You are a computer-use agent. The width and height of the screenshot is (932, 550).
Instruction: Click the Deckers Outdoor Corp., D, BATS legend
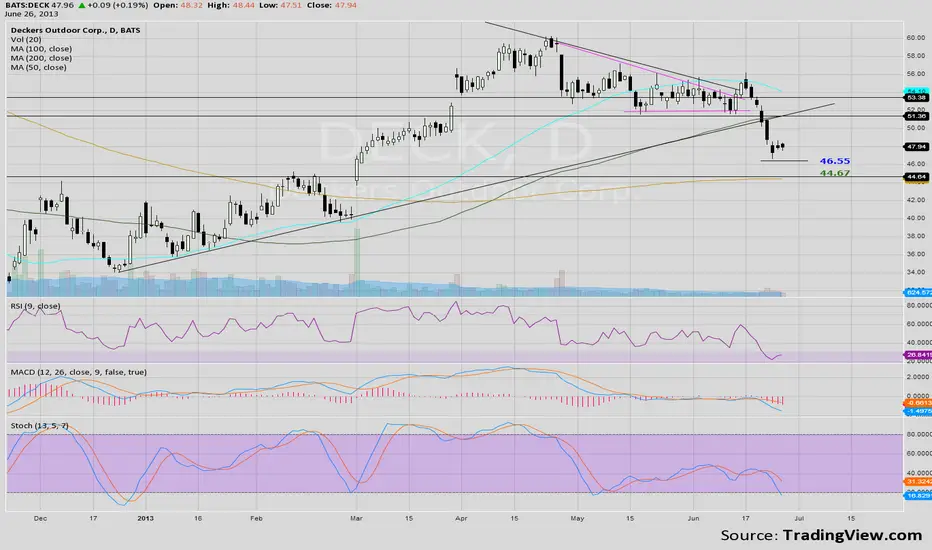(x=75, y=30)
